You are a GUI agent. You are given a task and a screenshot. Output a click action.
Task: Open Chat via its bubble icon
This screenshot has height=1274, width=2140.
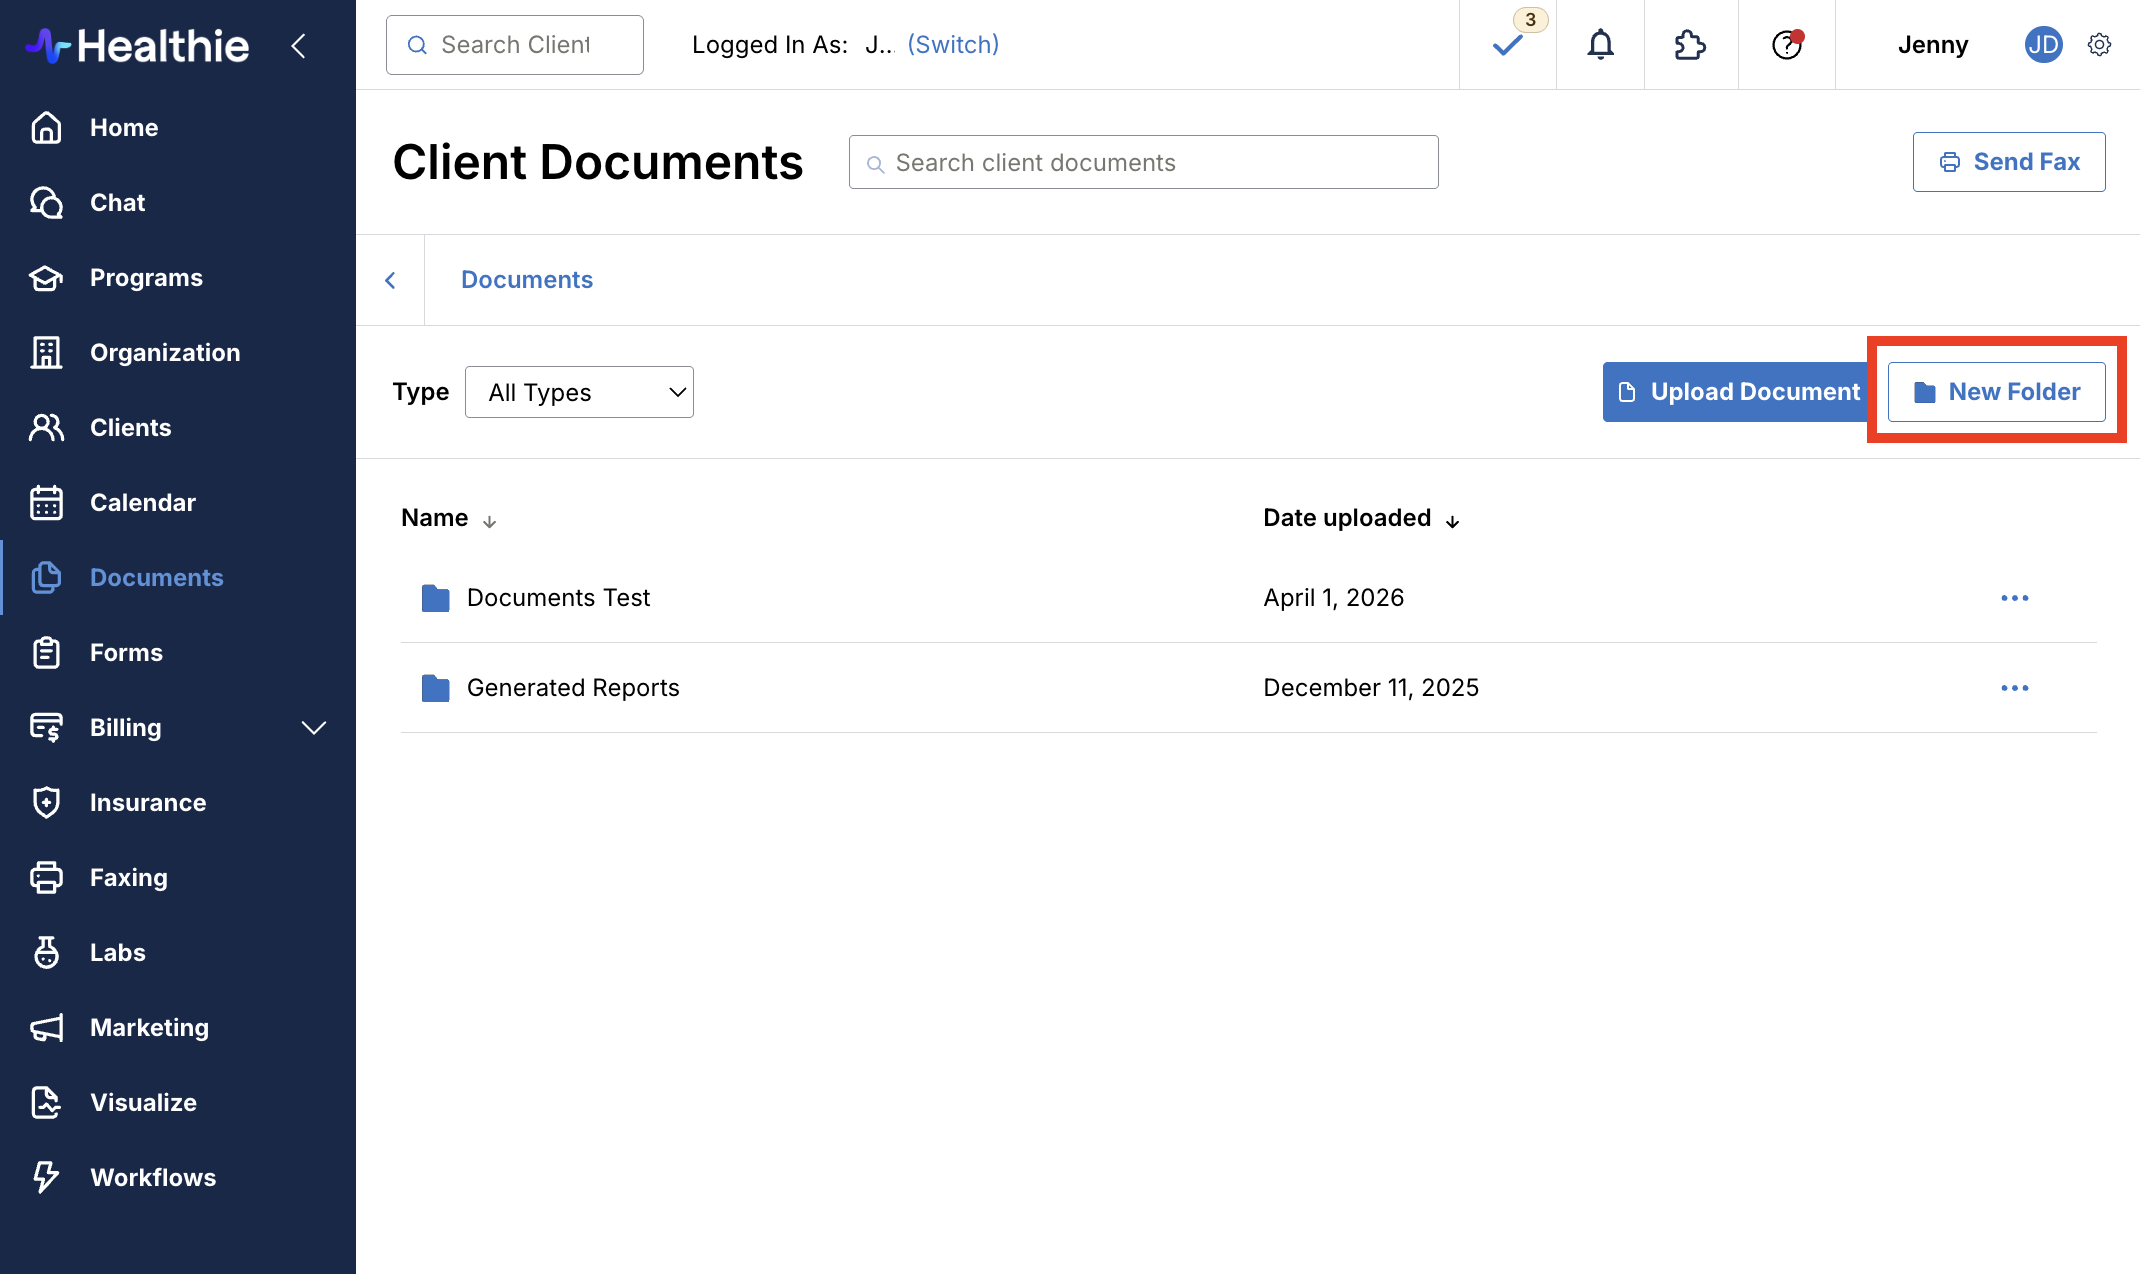tap(46, 202)
